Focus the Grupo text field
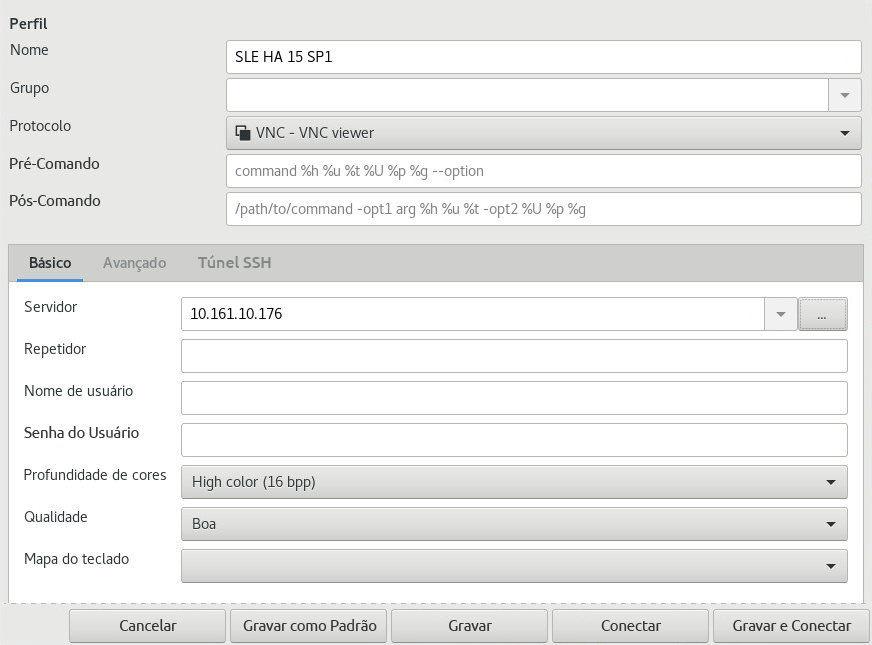Image resolution: width=872 pixels, height=645 pixels. pyautogui.click(x=527, y=95)
